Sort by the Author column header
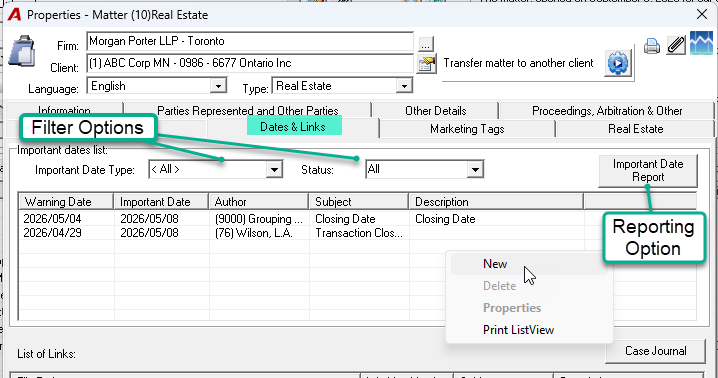The height and width of the screenshot is (378, 718). (x=259, y=202)
